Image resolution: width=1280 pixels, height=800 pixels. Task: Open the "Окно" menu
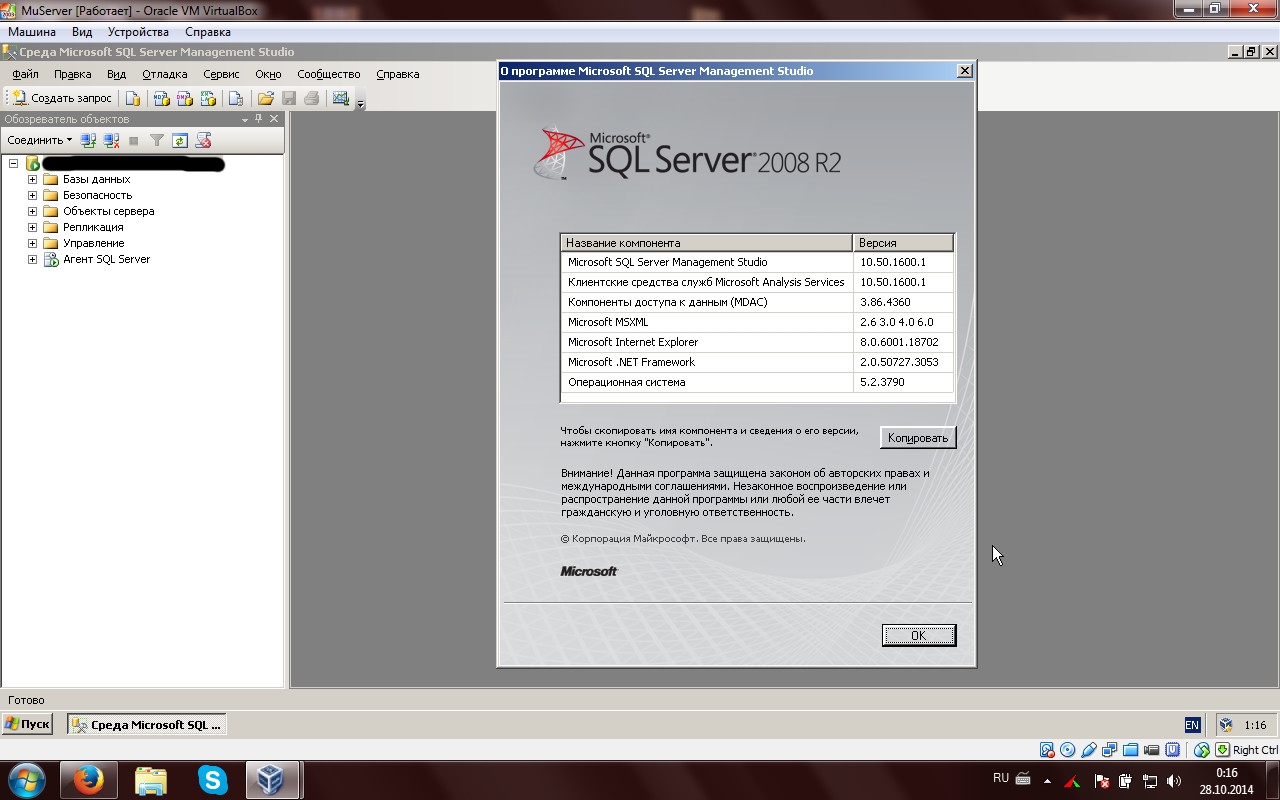[x=268, y=74]
